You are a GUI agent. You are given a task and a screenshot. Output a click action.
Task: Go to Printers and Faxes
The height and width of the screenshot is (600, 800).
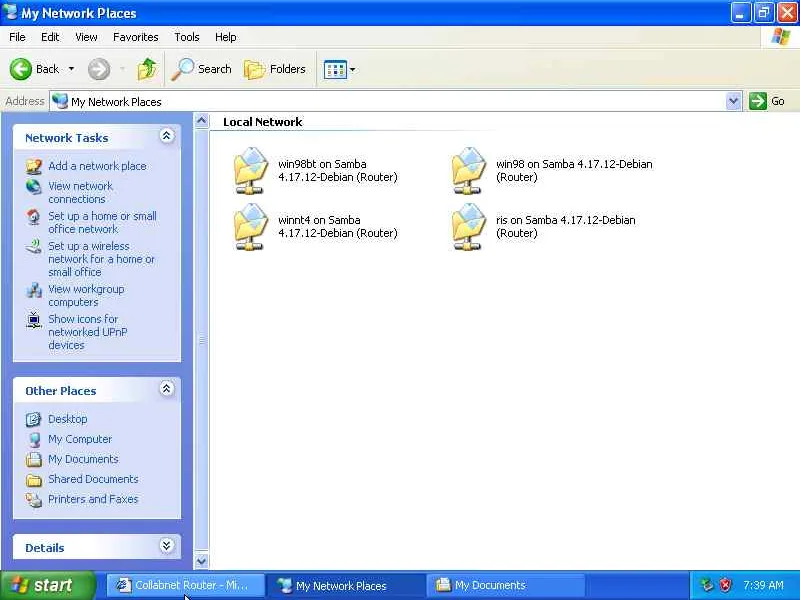pyautogui.click(x=93, y=499)
